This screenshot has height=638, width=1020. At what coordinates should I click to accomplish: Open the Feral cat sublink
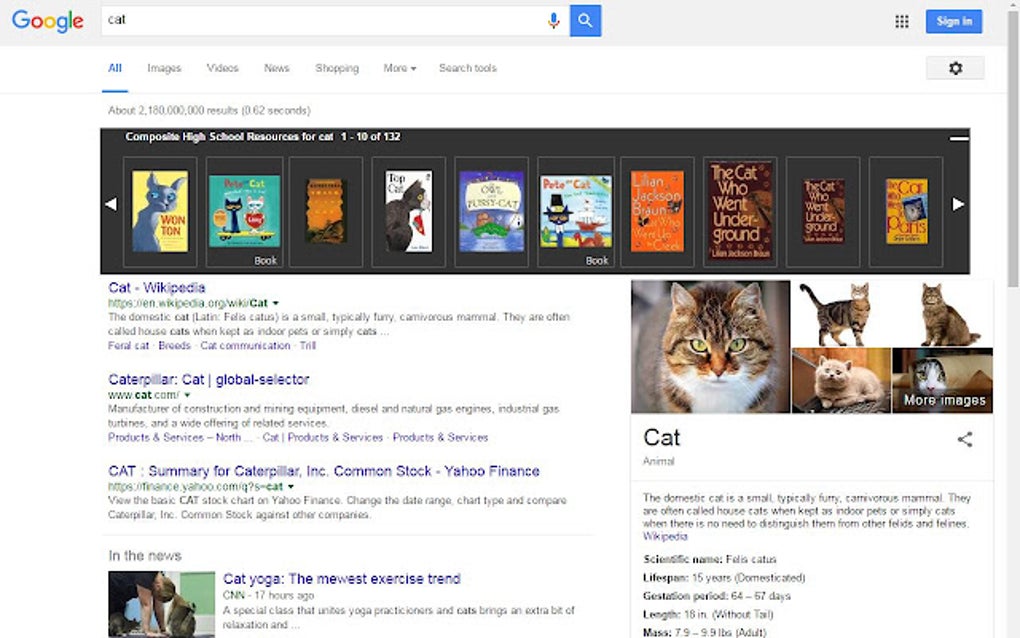128,345
